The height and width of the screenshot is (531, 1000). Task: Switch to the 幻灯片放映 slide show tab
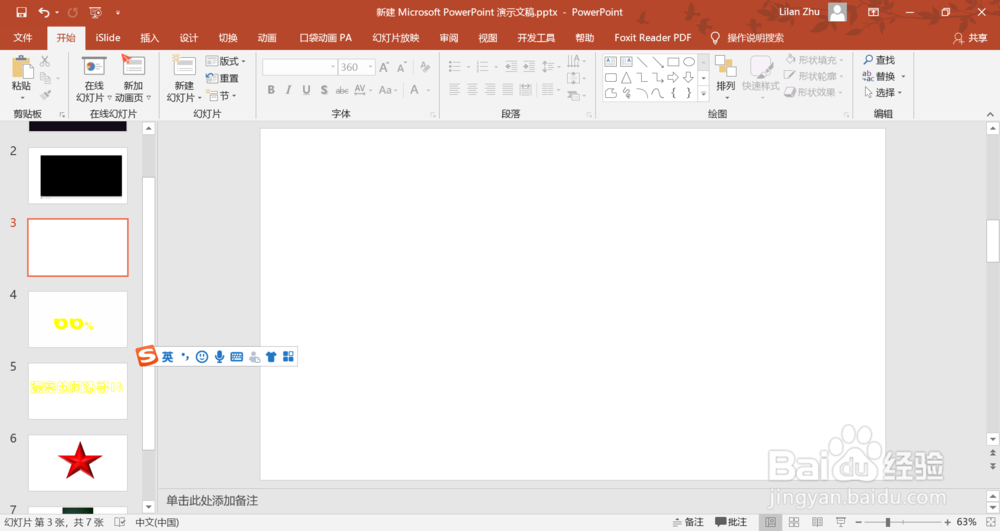click(x=395, y=38)
